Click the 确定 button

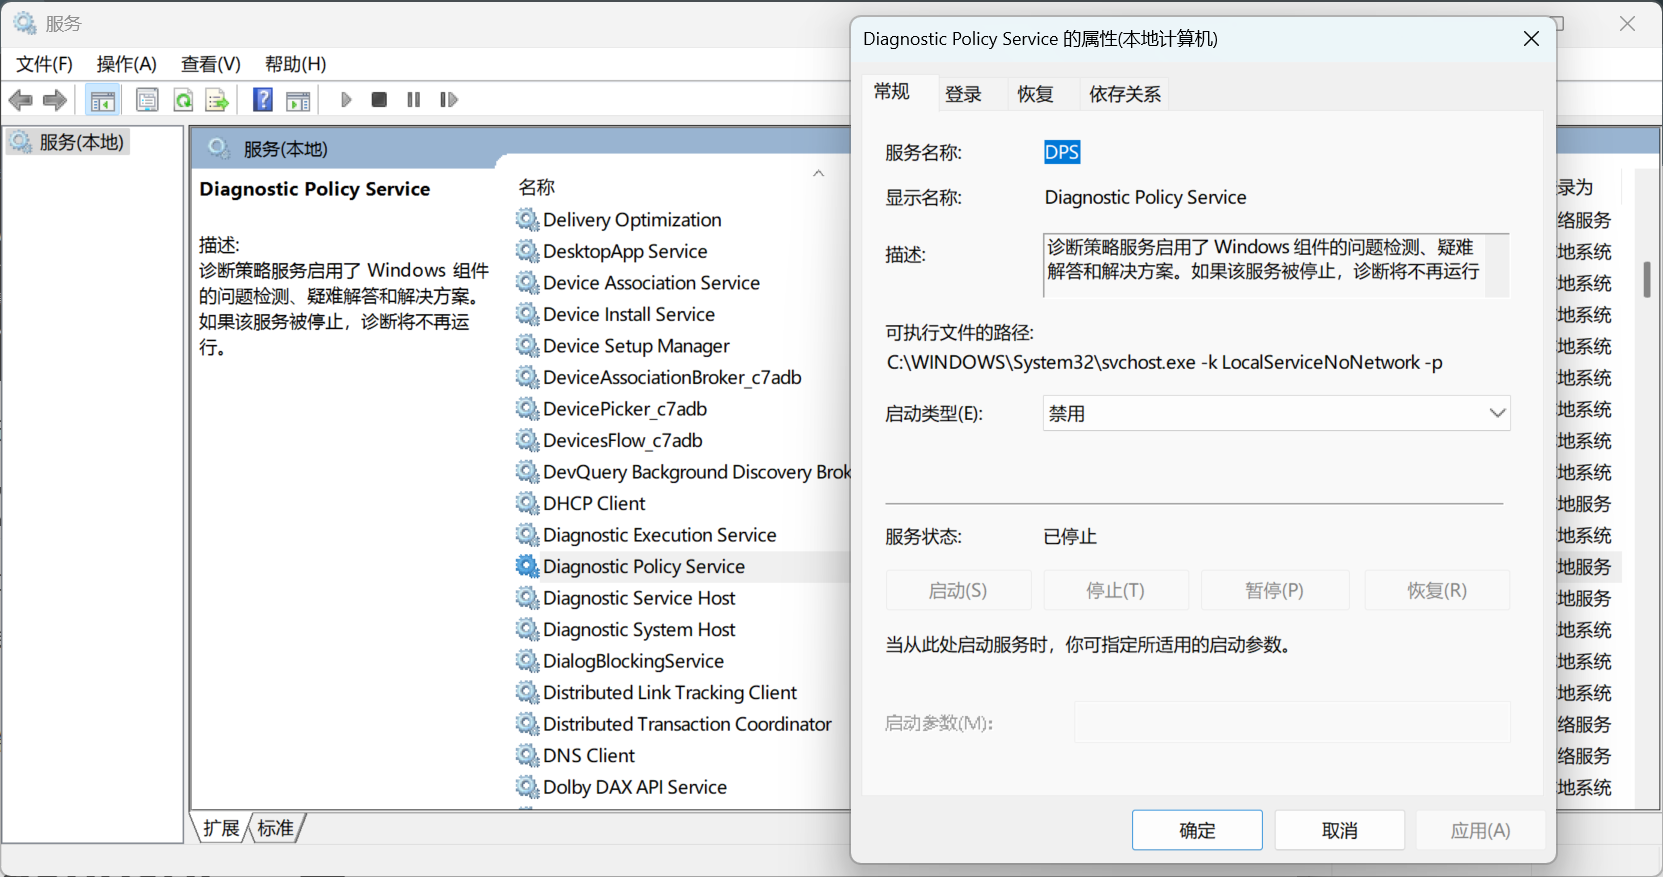(x=1197, y=830)
